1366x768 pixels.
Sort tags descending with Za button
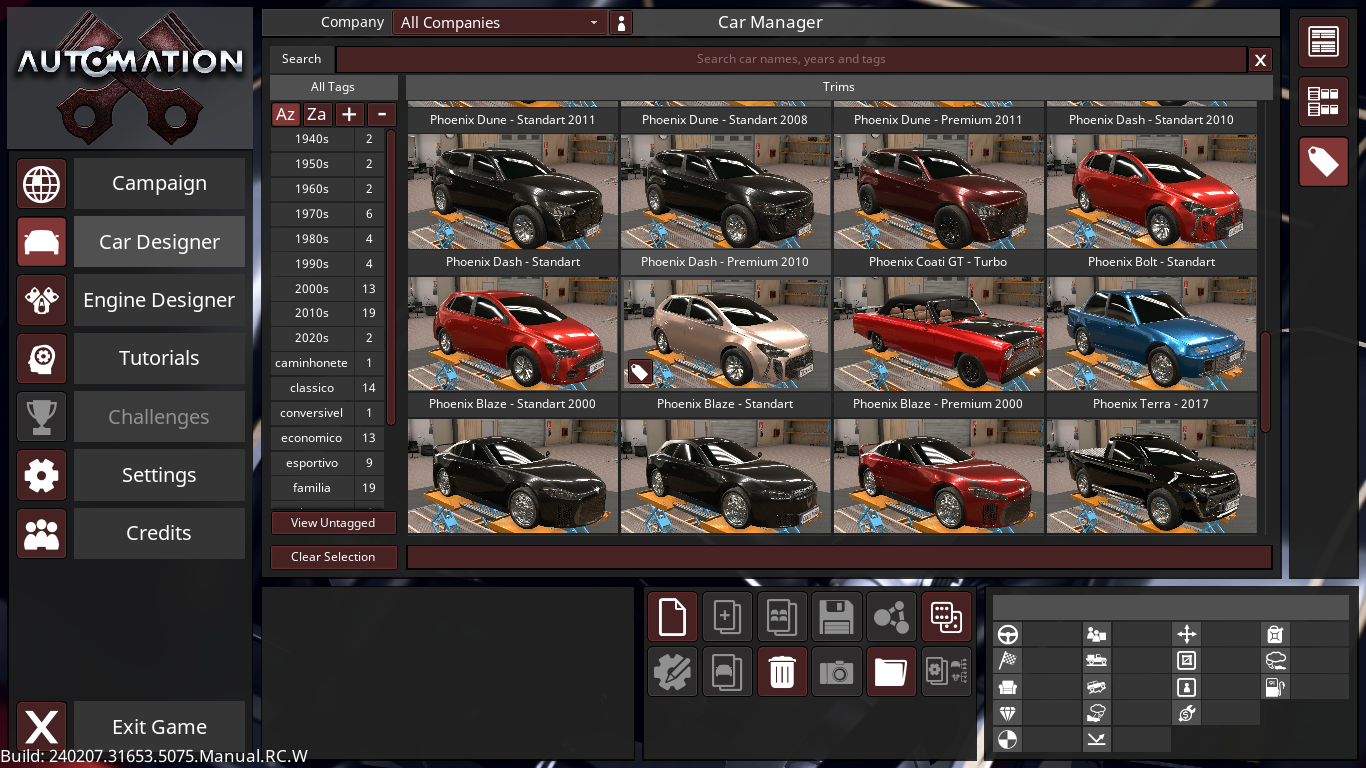coord(317,114)
